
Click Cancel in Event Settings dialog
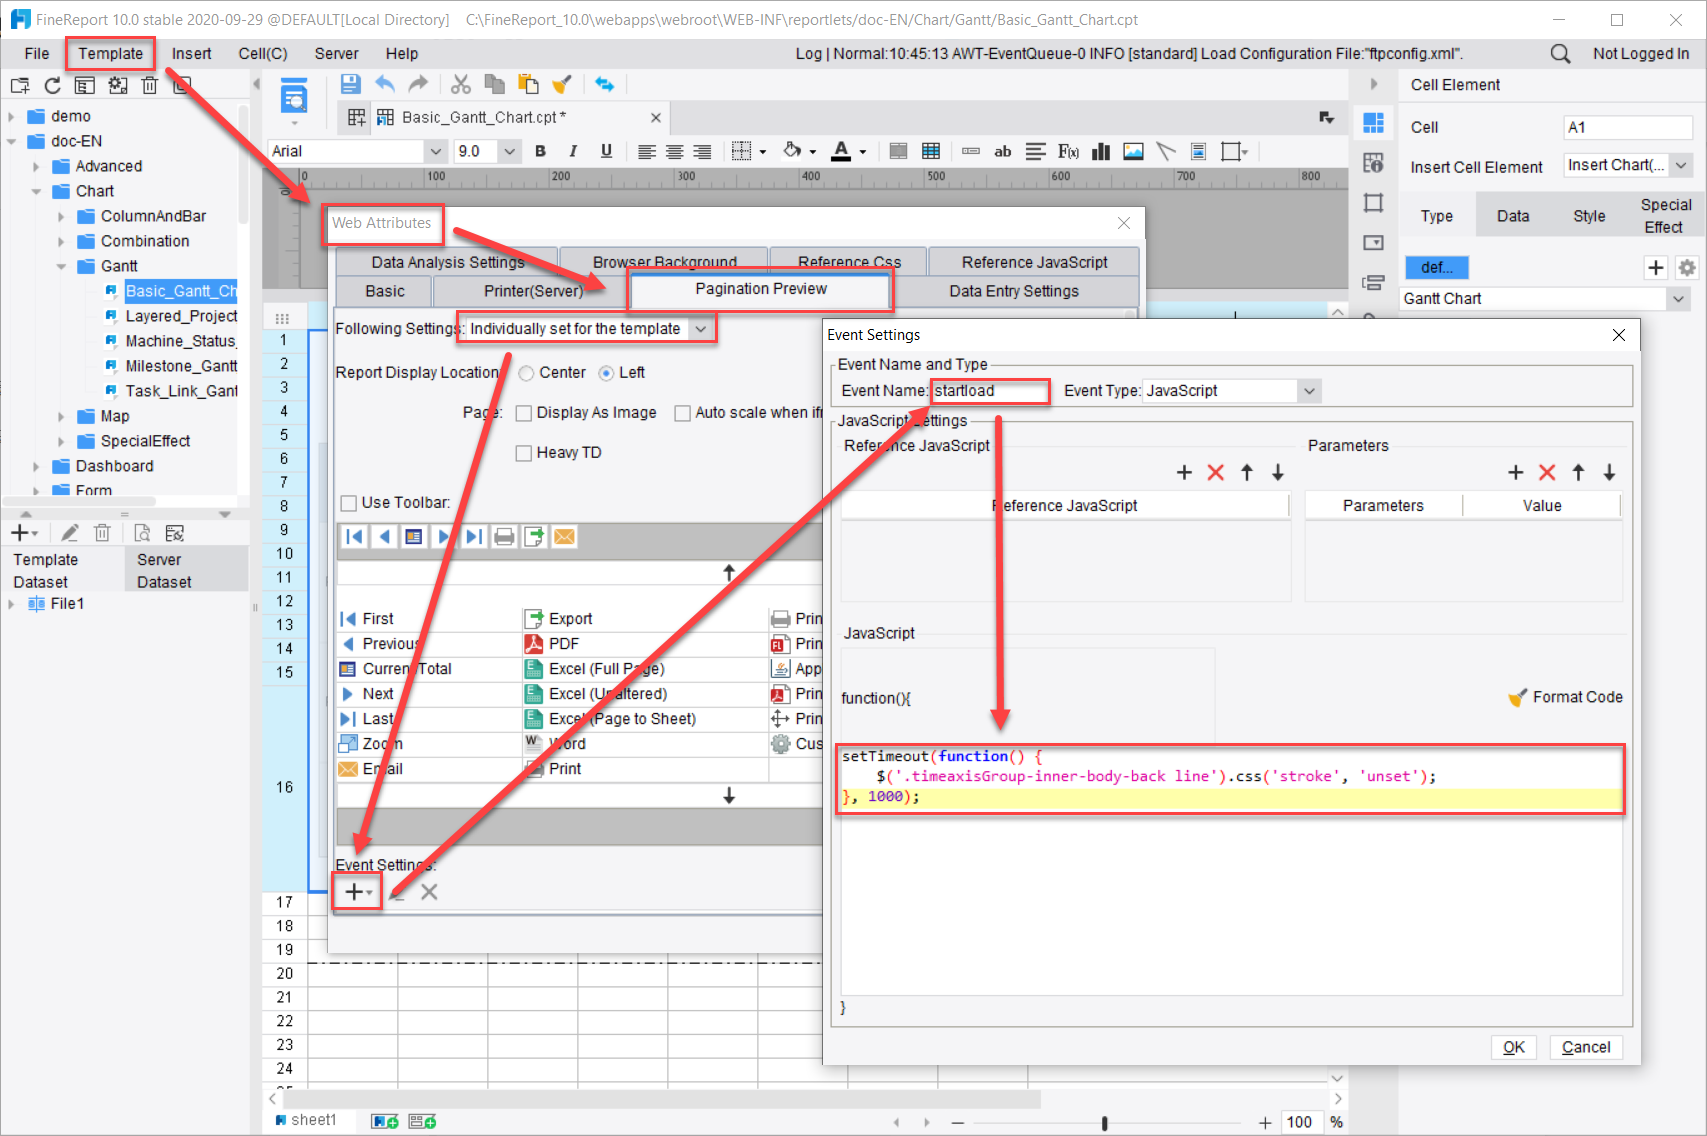click(x=1586, y=1047)
